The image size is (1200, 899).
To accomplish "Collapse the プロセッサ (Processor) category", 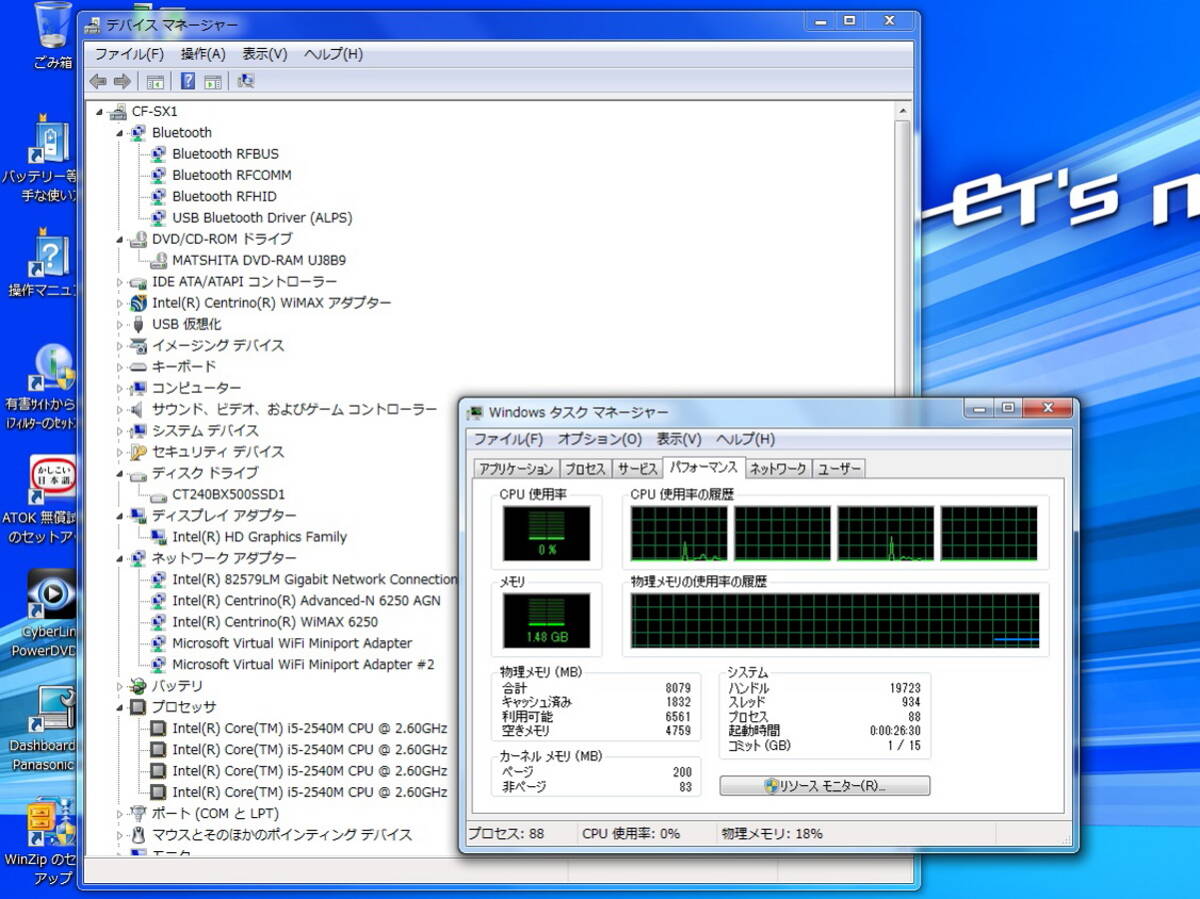I will [121, 707].
